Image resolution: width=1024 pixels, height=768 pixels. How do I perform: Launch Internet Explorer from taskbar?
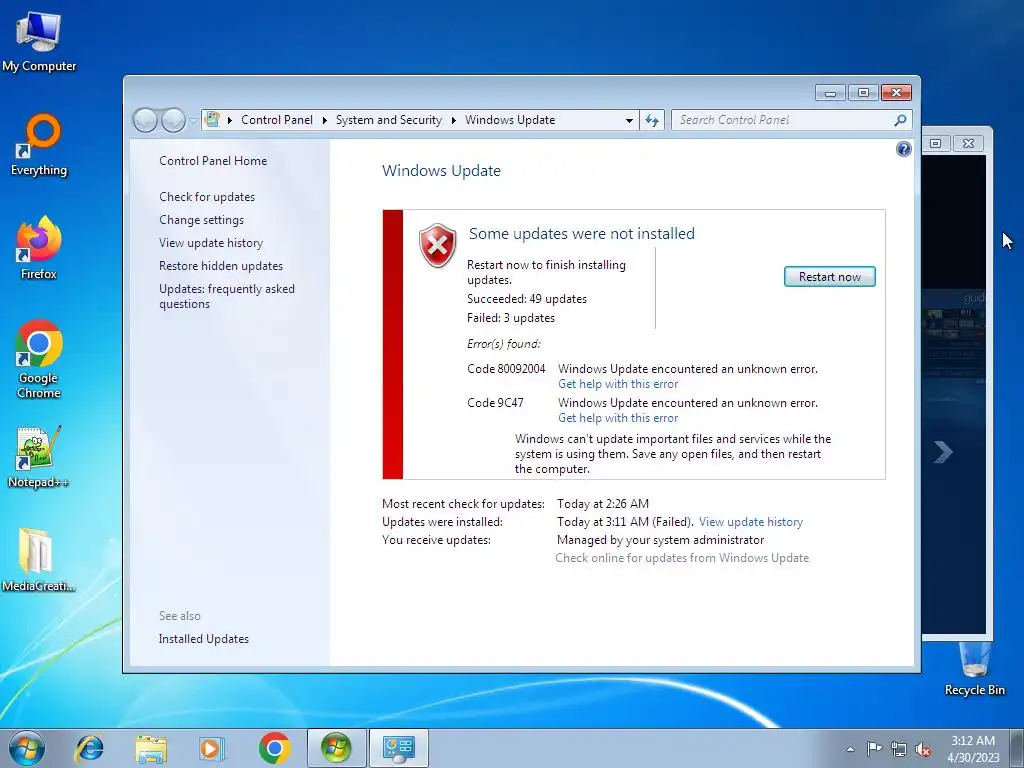pyautogui.click(x=89, y=748)
